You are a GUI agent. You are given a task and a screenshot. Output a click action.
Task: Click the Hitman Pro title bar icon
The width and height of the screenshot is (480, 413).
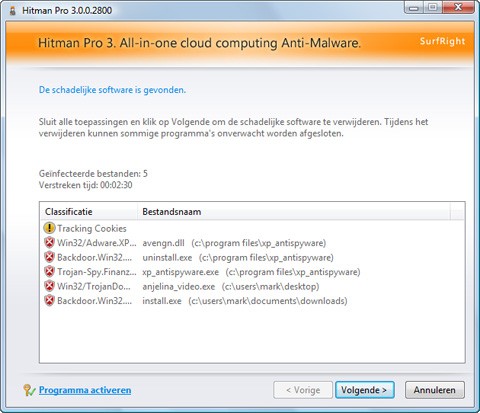13,11
